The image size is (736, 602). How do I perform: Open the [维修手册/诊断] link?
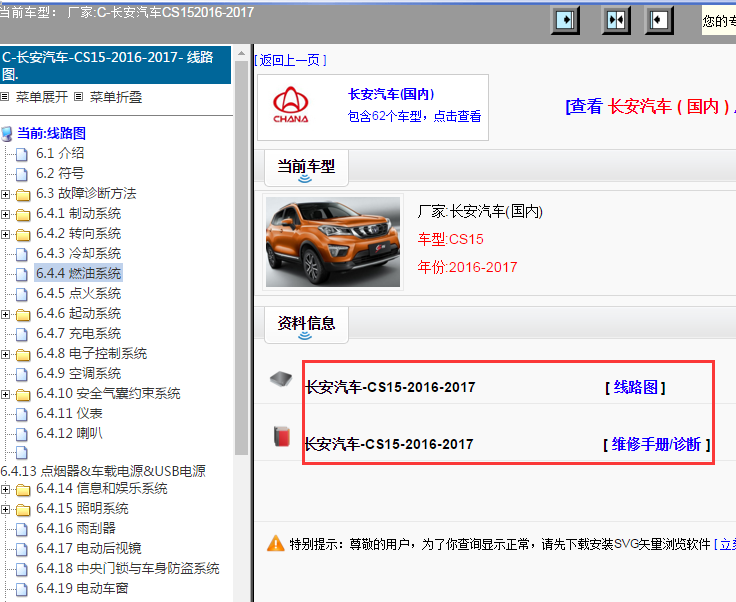(x=656, y=444)
